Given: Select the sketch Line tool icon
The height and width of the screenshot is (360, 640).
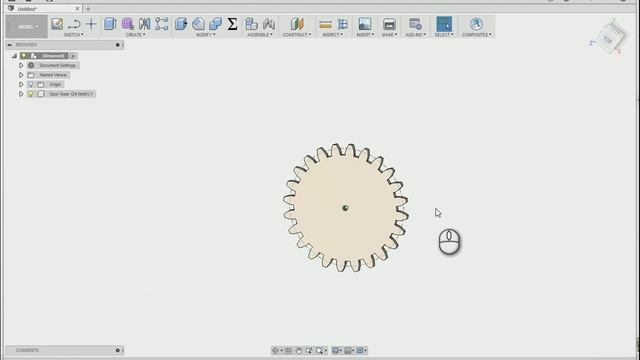Looking at the screenshot, I should pyautogui.click(x=74, y=24).
